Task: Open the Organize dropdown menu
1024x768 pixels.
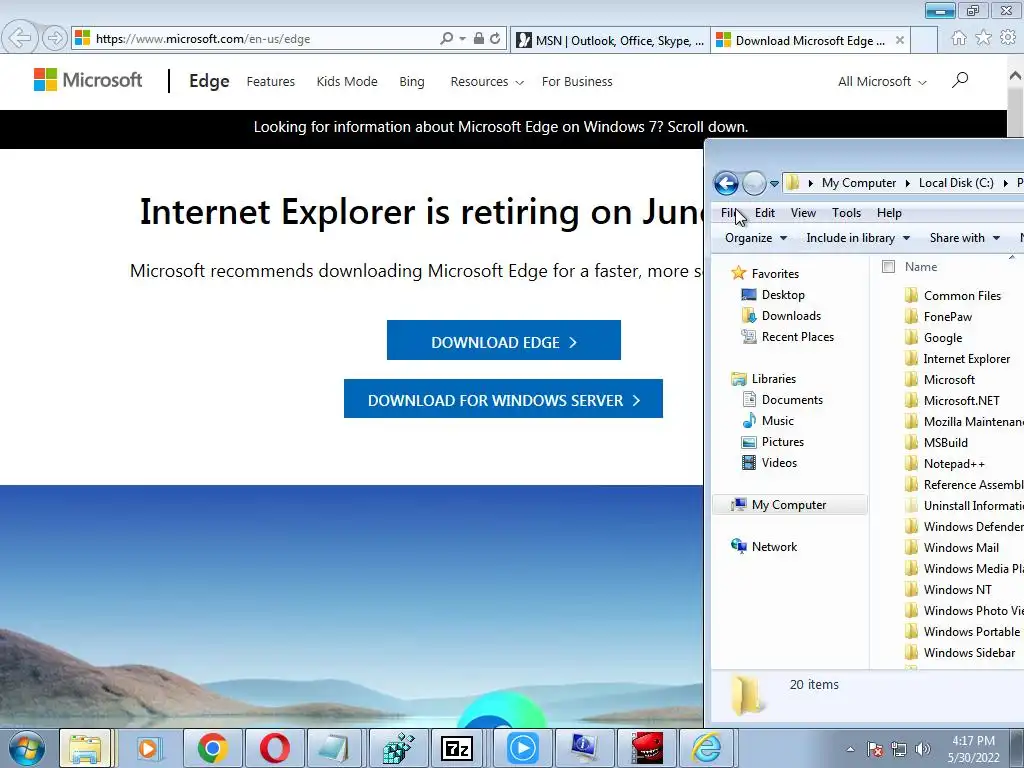Action: tap(756, 238)
